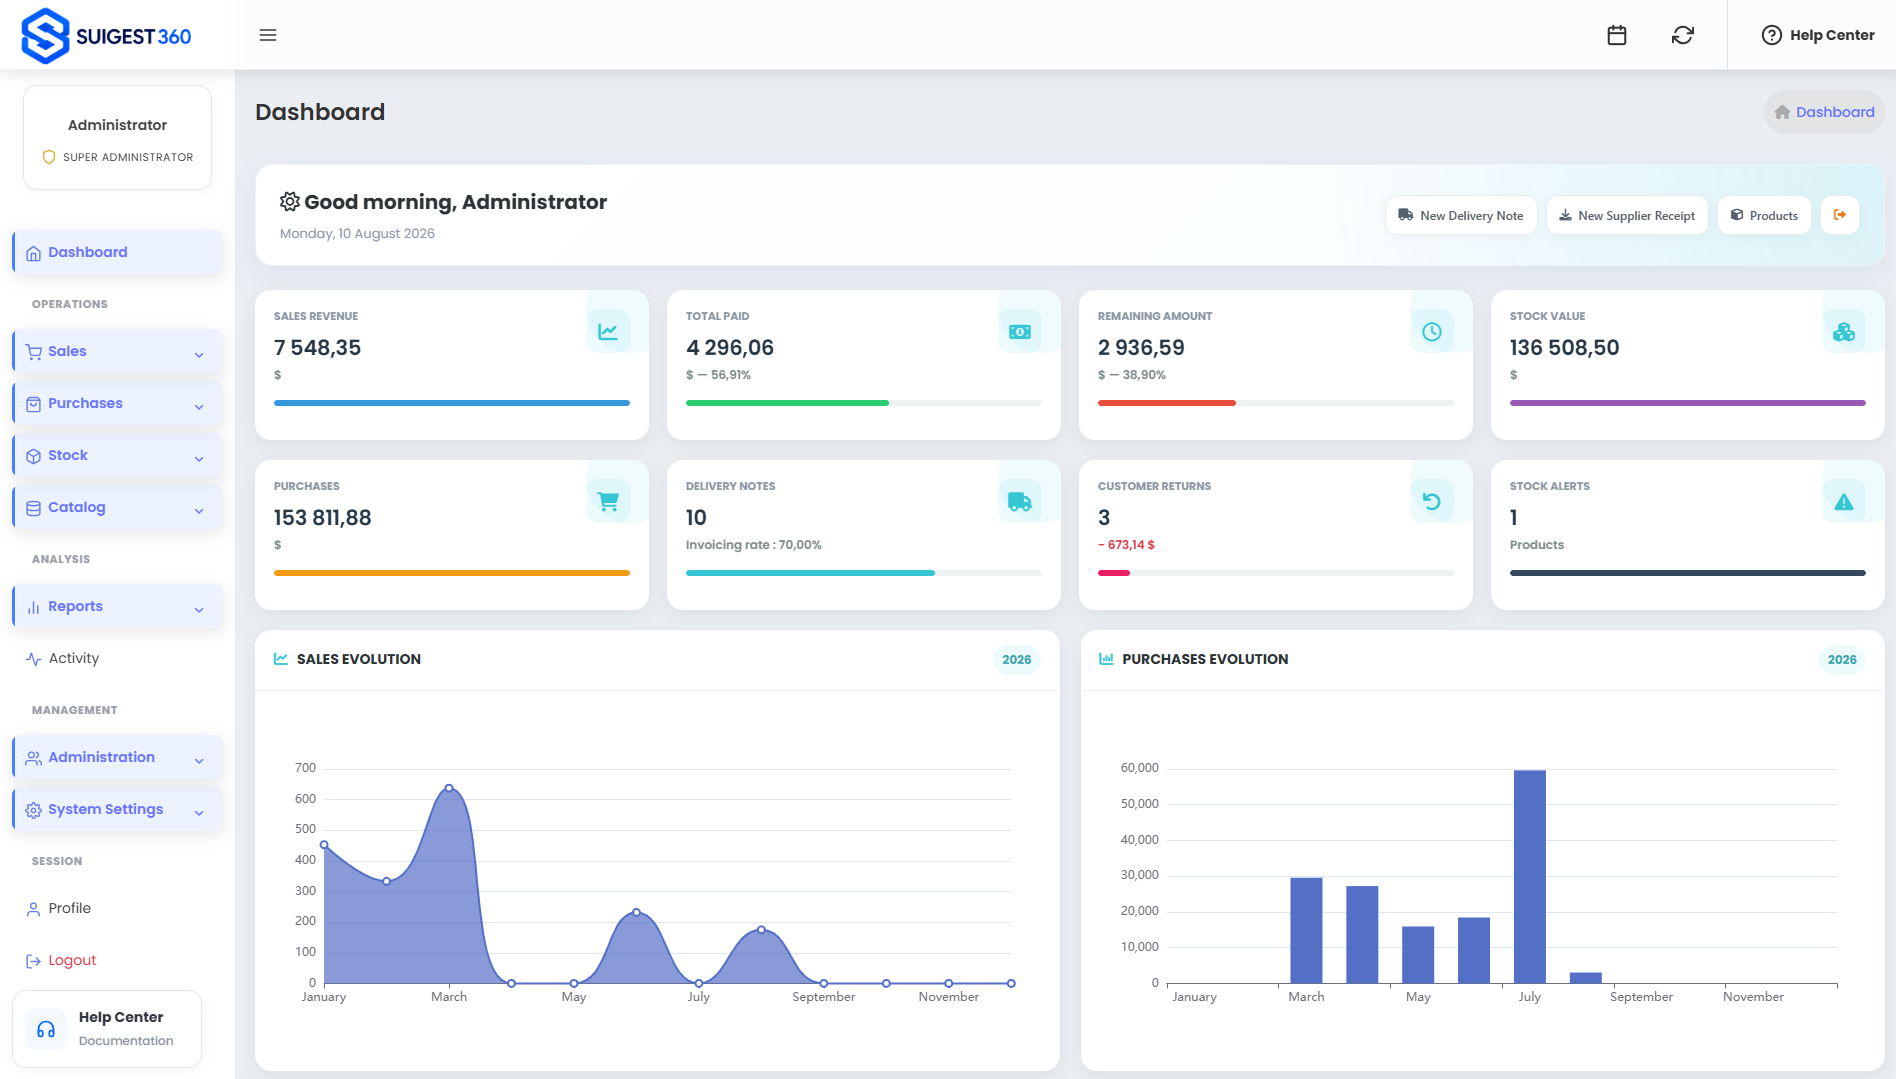
Task: Click the Total Paid green progress bar
Action: tap(787, 403)
